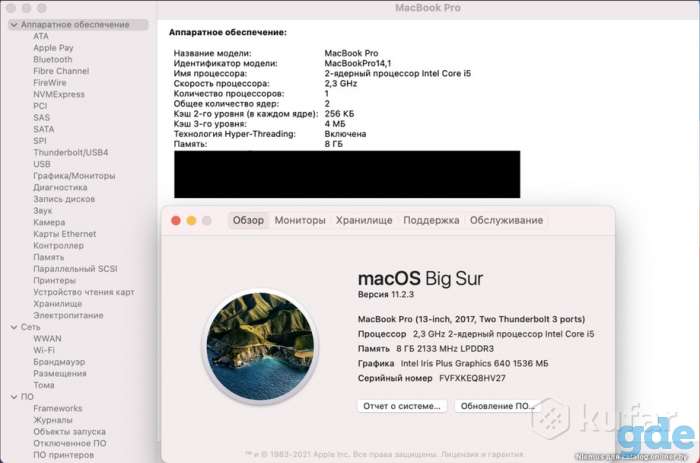Click the MacBookPro14,1 model identifier value

tap(358, 63)
